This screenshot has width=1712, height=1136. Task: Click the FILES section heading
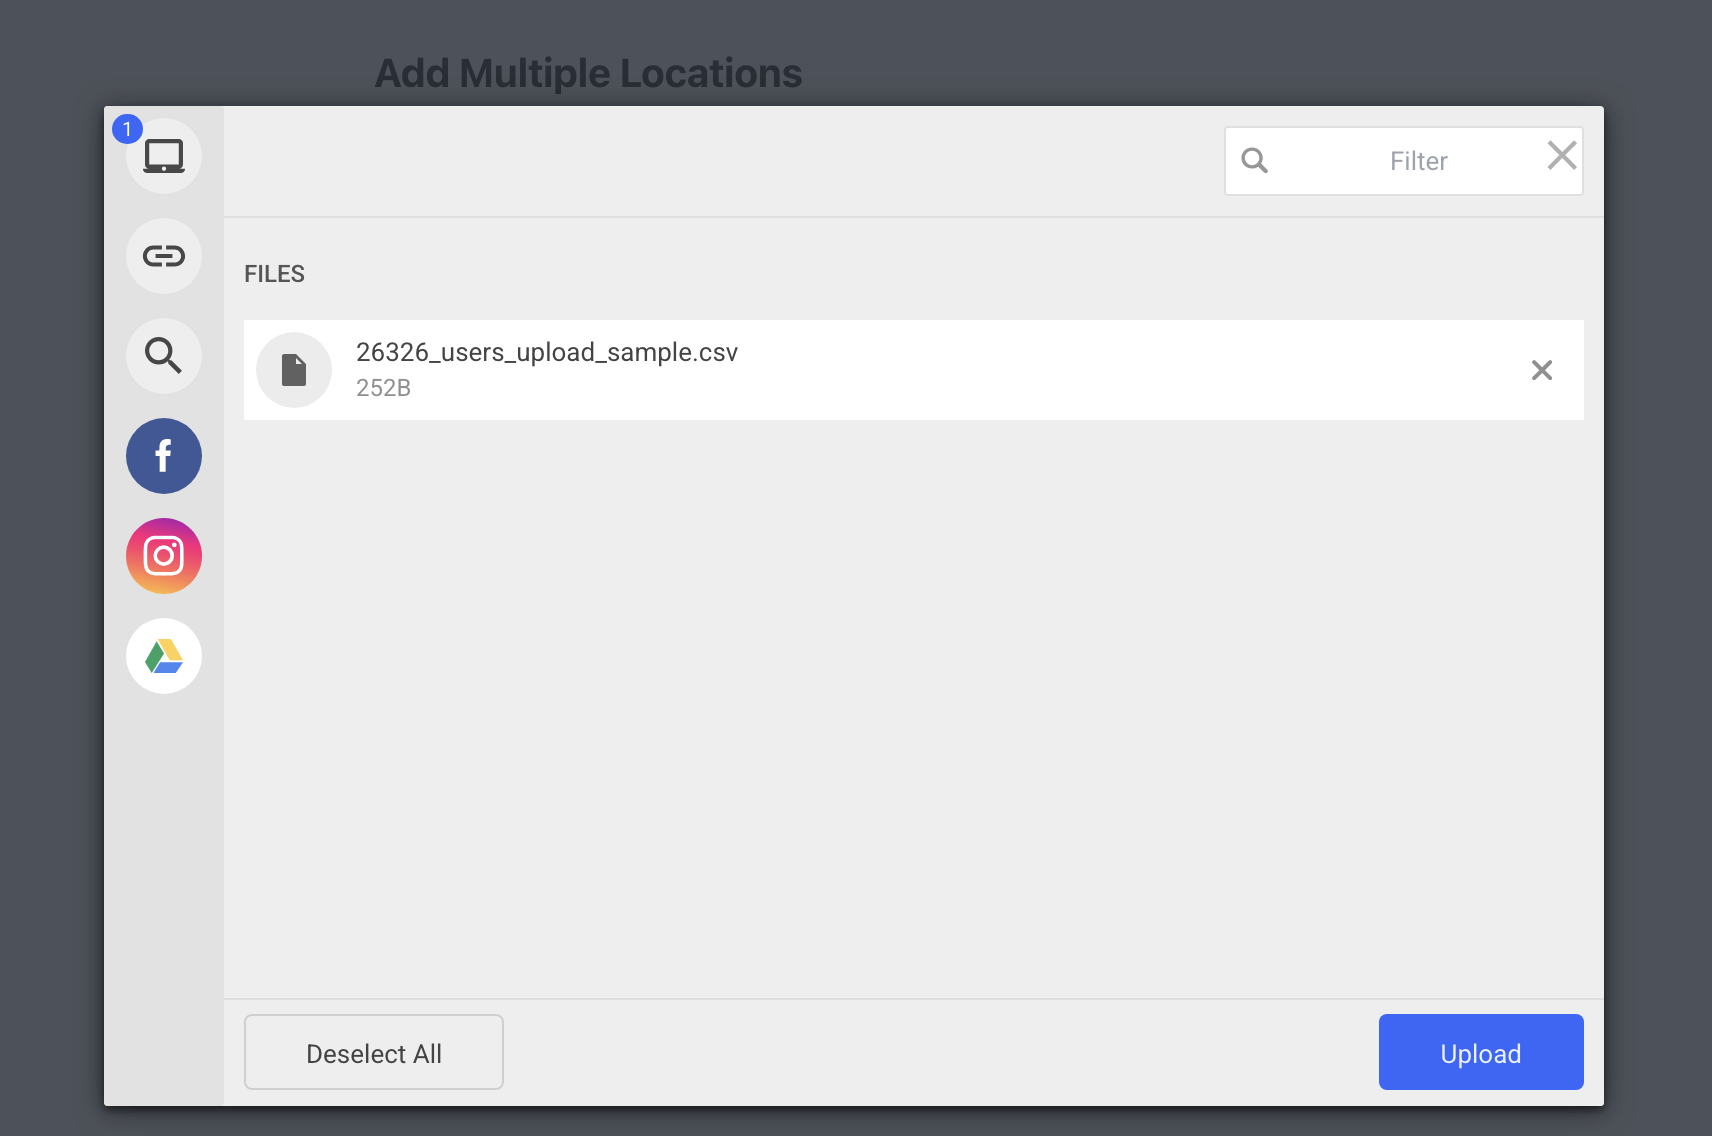(x=274, y=274)
